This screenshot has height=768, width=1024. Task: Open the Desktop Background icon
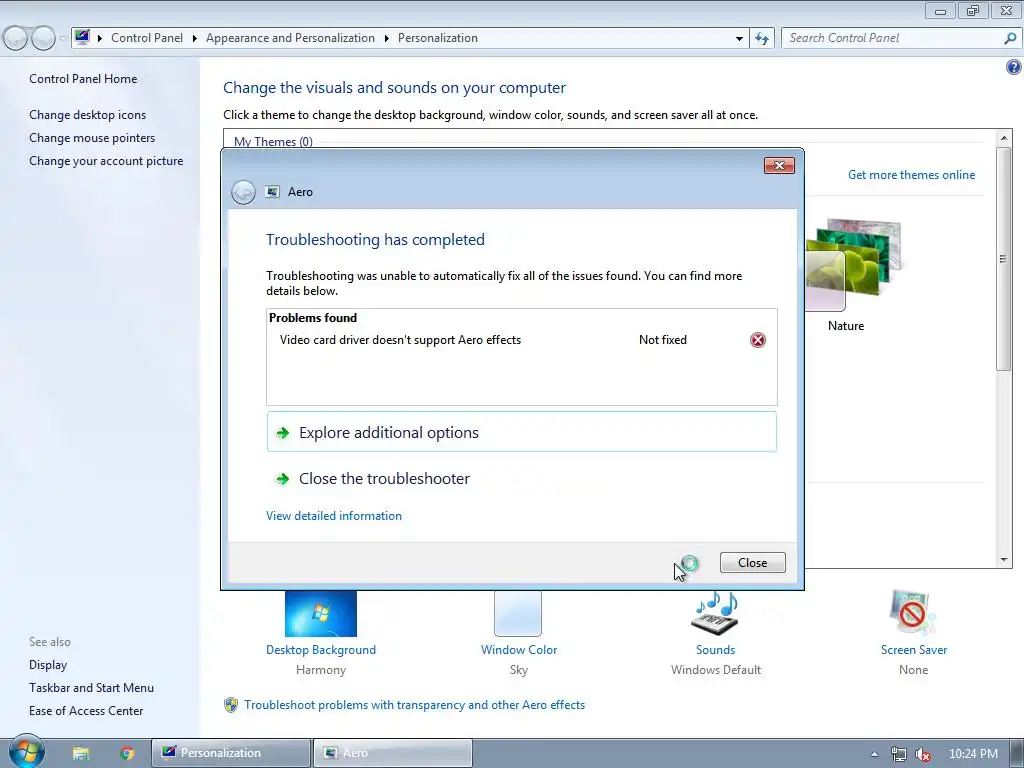[x=321, y=613]
